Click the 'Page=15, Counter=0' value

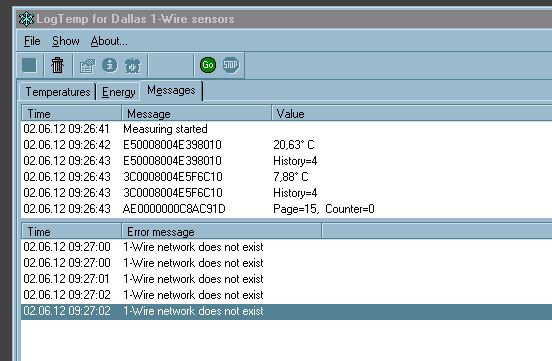click(x=324, y=209)
